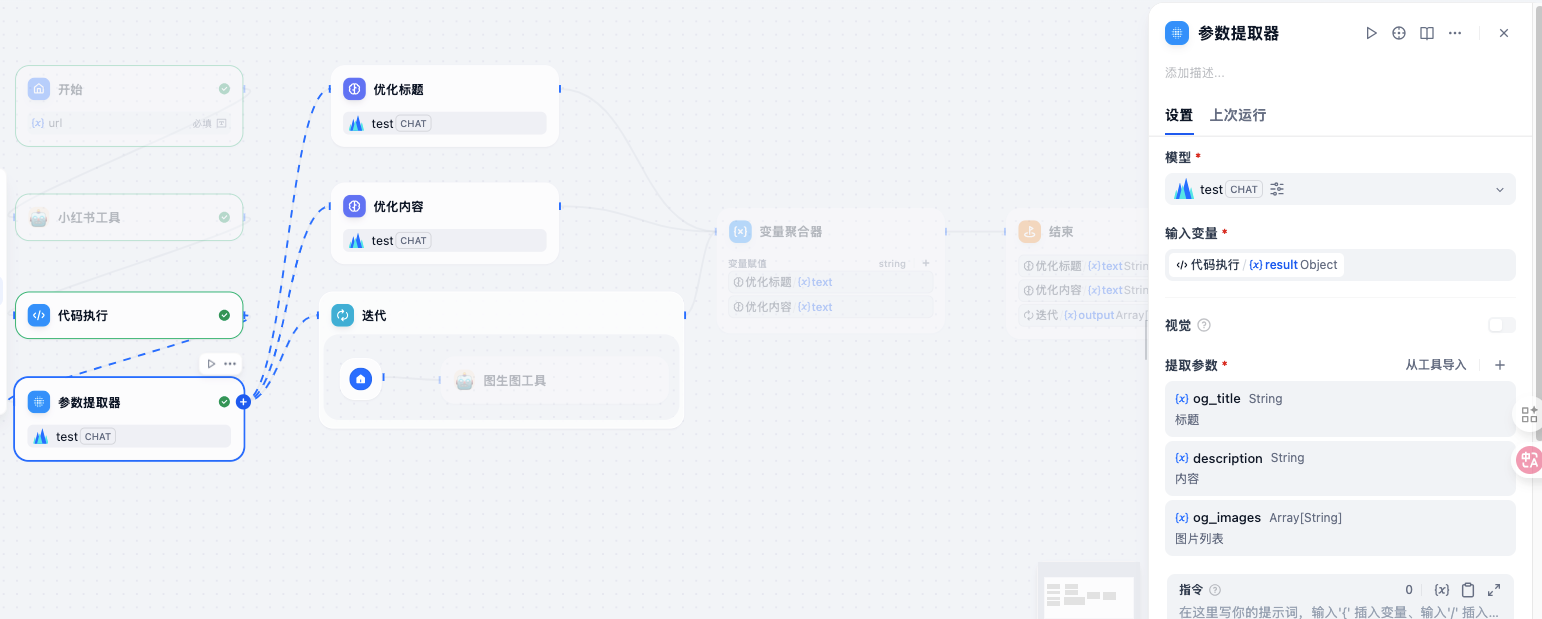The image size is (1542, 619).
Task: Toggle the 视觉 vision switch
Action: point(1501,325)
